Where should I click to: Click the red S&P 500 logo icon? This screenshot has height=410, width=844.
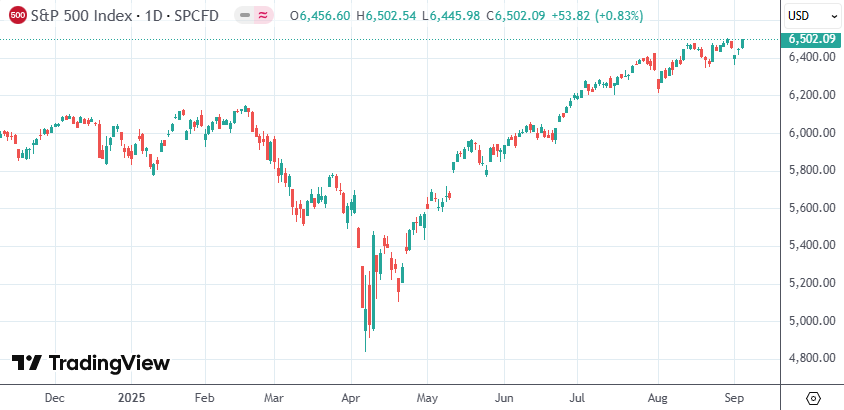17,16
